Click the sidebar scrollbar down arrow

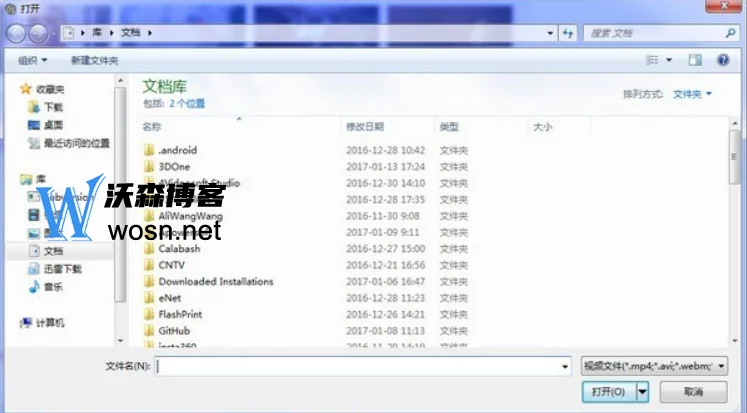[121, 340]
